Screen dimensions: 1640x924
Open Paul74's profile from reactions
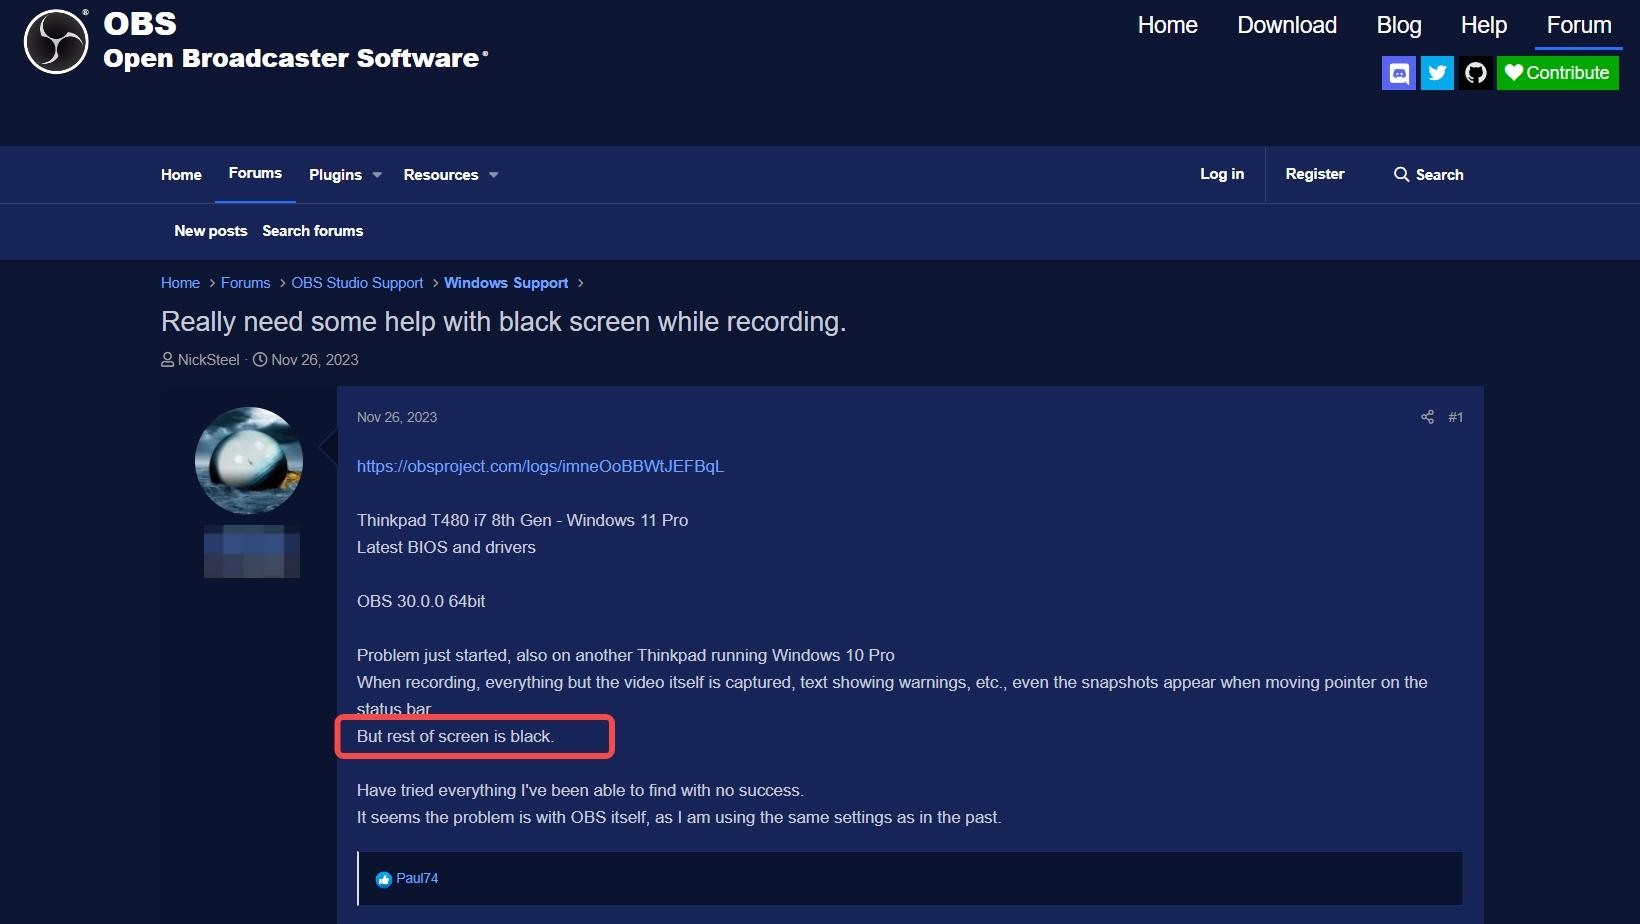(x=417, y=878)
